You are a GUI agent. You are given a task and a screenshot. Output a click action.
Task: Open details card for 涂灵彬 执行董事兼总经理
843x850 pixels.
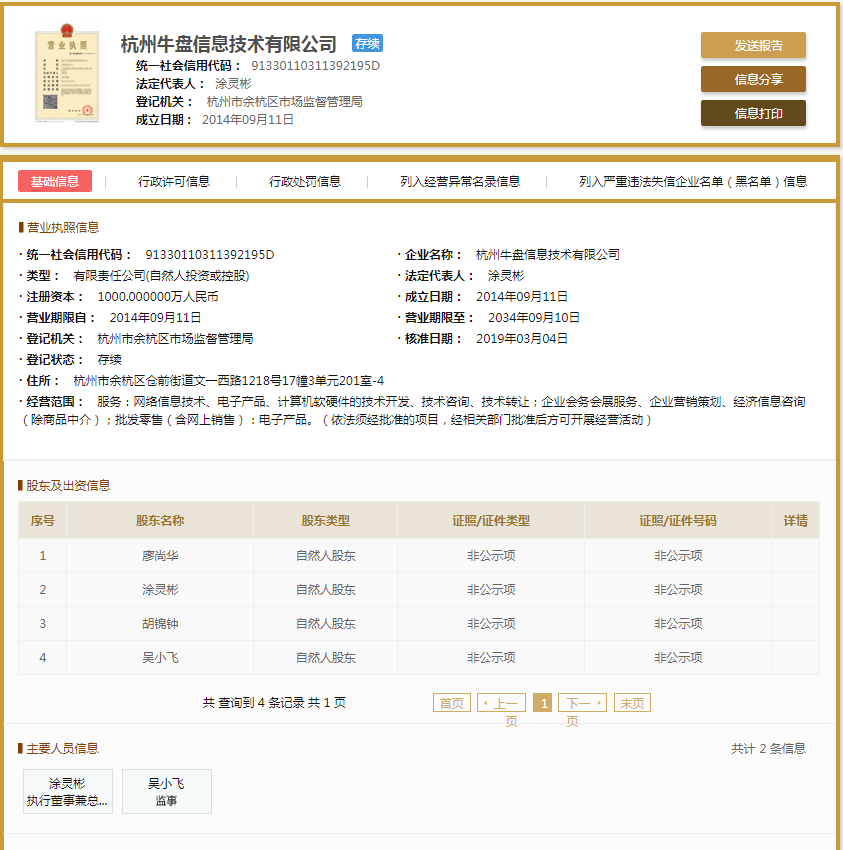click(x=67, y=791)
